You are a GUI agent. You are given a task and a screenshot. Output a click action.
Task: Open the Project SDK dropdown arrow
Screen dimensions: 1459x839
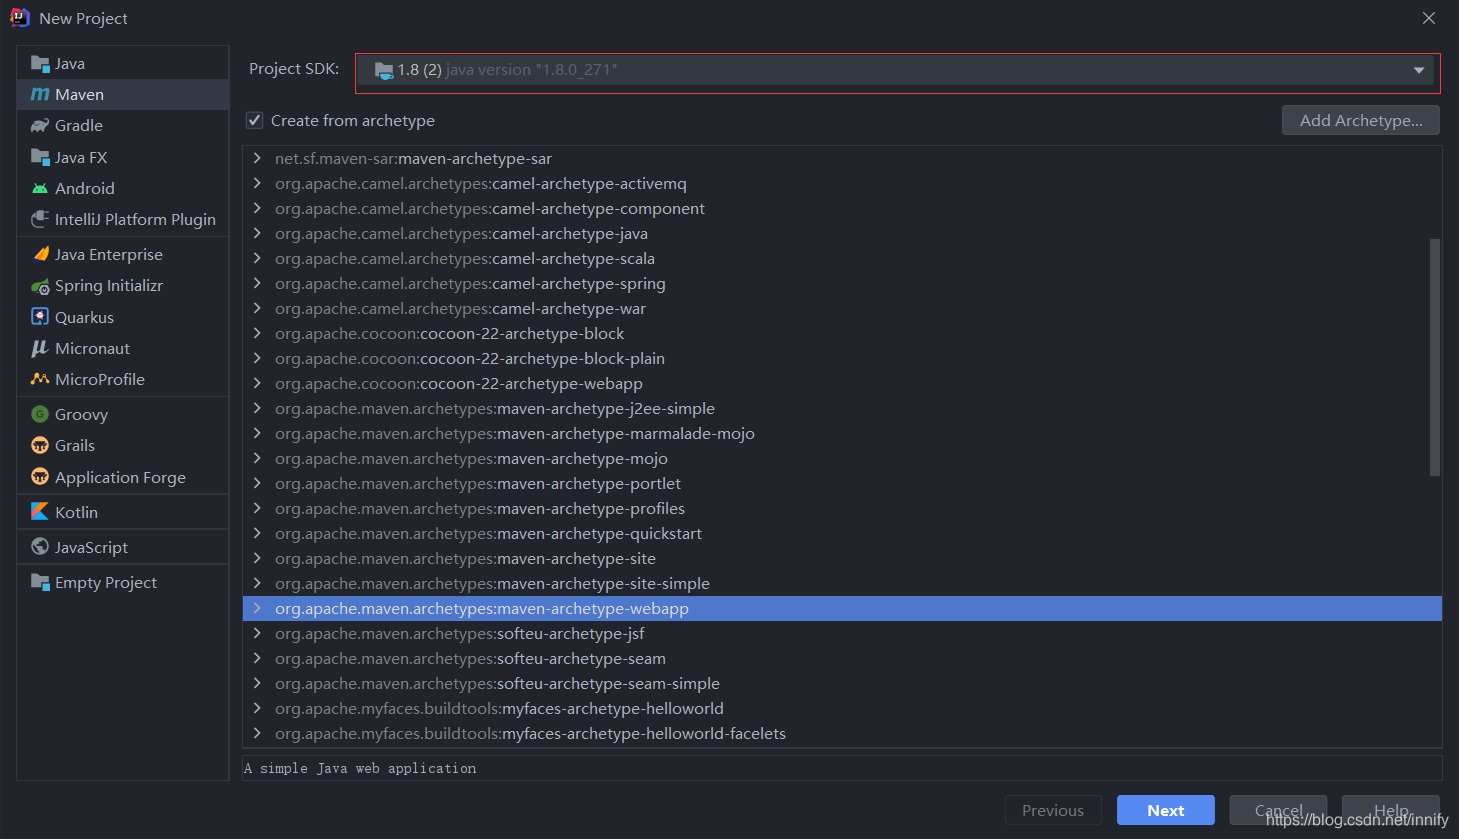click(1418, 70)
